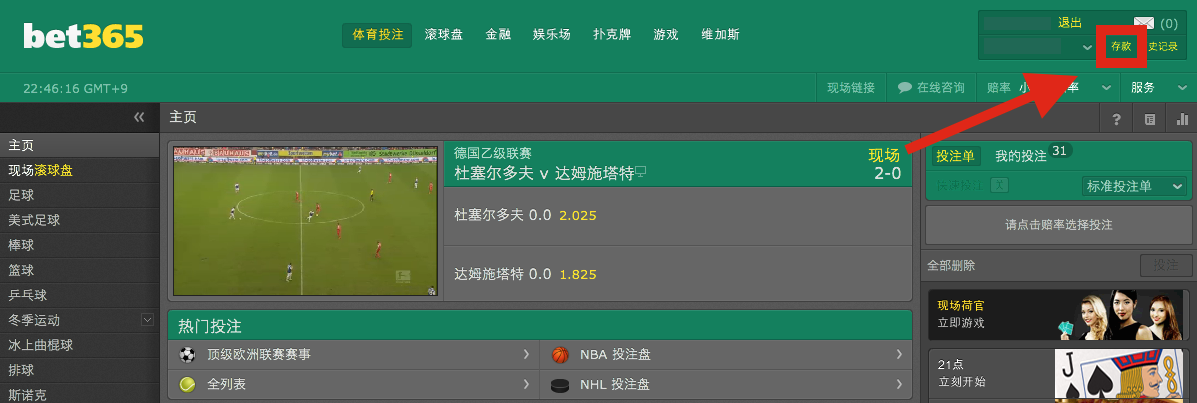Image resolution: width=1197 pixels, height=403 pixels.
Task: Open the mail envelope inbox icon
Action: coord(1144,24)
